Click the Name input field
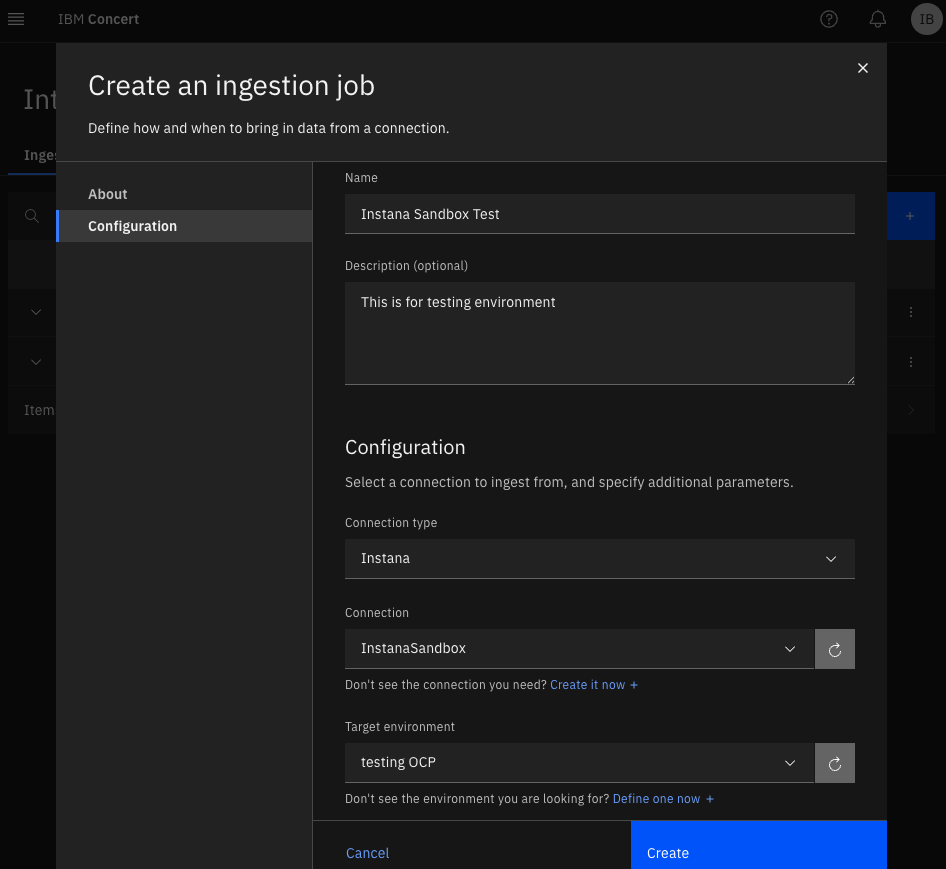 pyautogui.click(x=600, y=214)
